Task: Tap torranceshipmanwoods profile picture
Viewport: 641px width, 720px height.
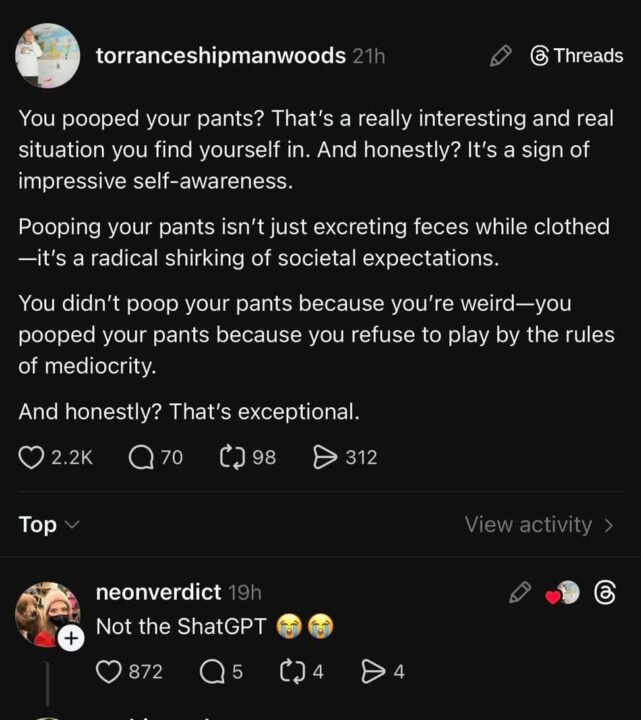Action: click(48, 56)
